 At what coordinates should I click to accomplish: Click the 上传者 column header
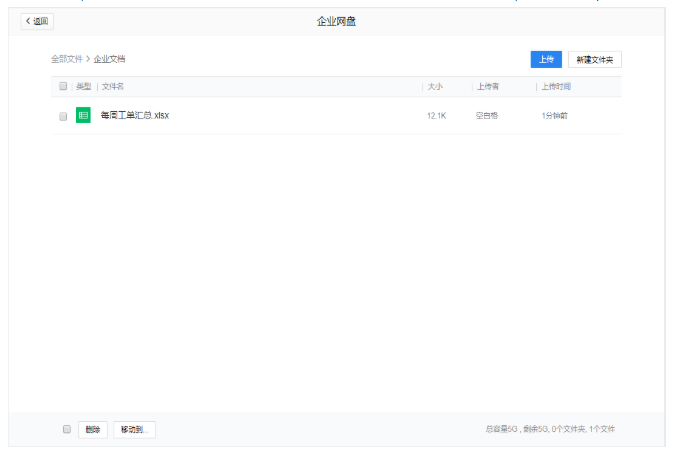point(487,87)
